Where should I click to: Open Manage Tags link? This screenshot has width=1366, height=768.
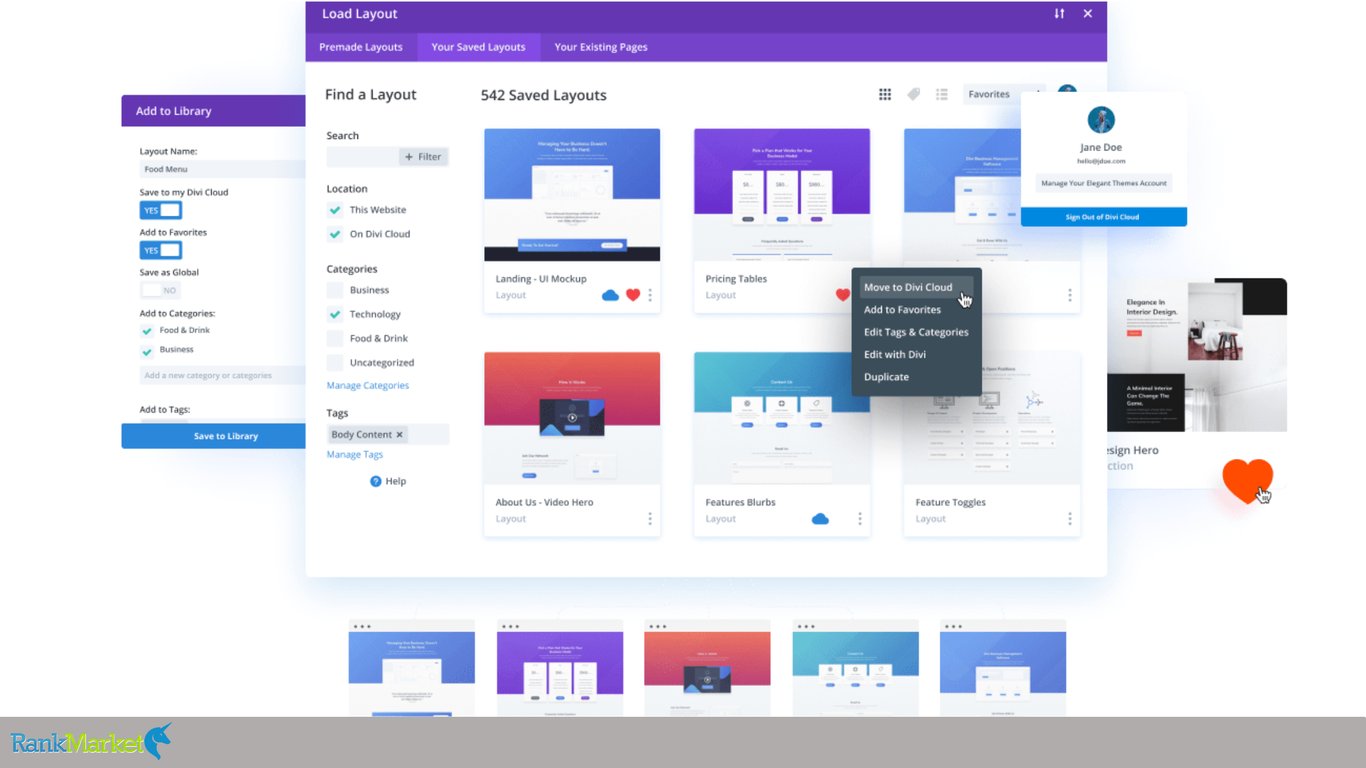[x=355, y=455]
